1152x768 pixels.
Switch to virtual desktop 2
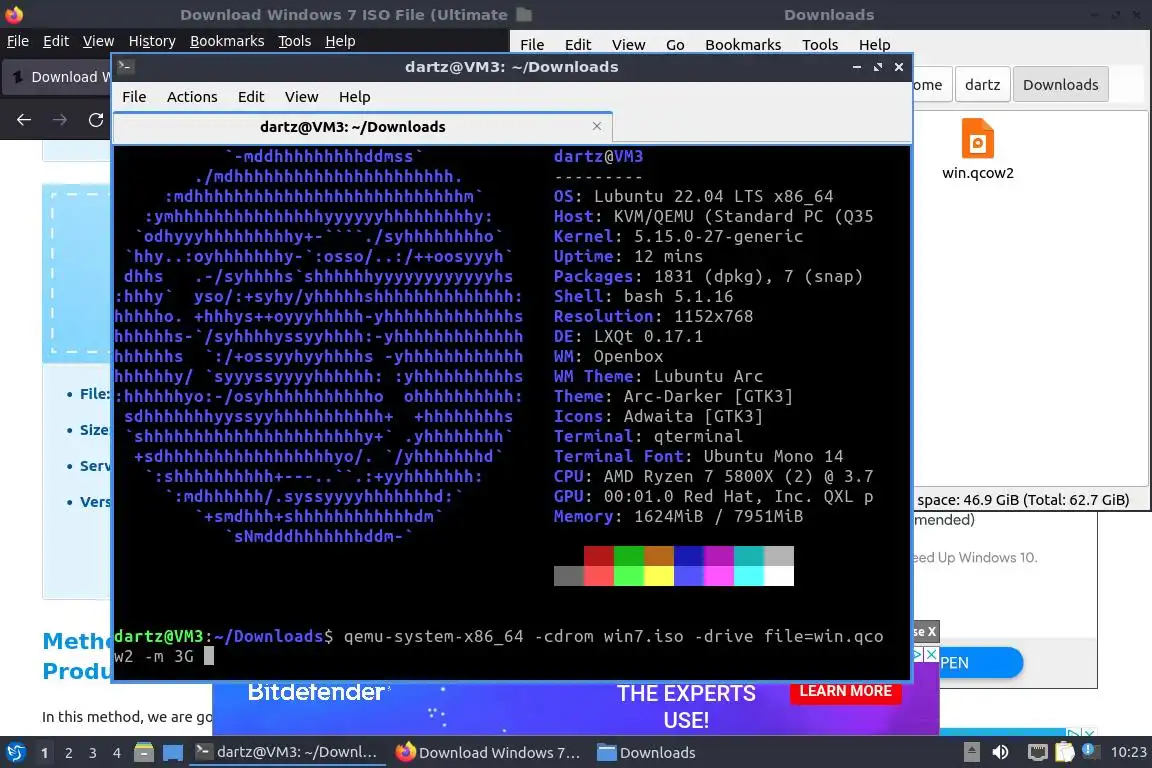click(x=68, y=753)
